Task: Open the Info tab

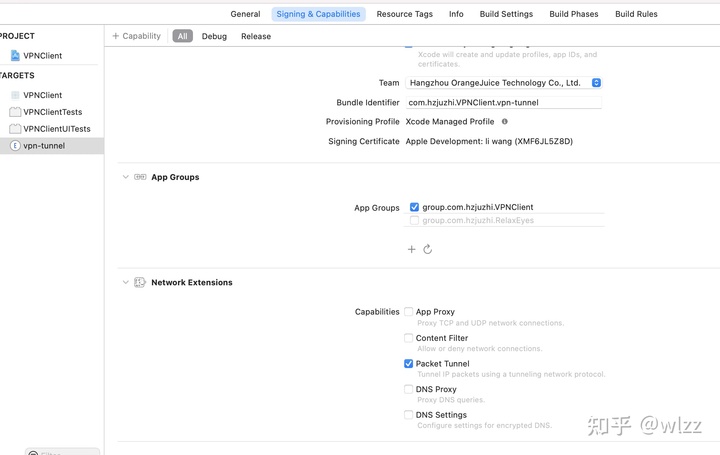Action: pyautogui.click(x=456, y=14)
